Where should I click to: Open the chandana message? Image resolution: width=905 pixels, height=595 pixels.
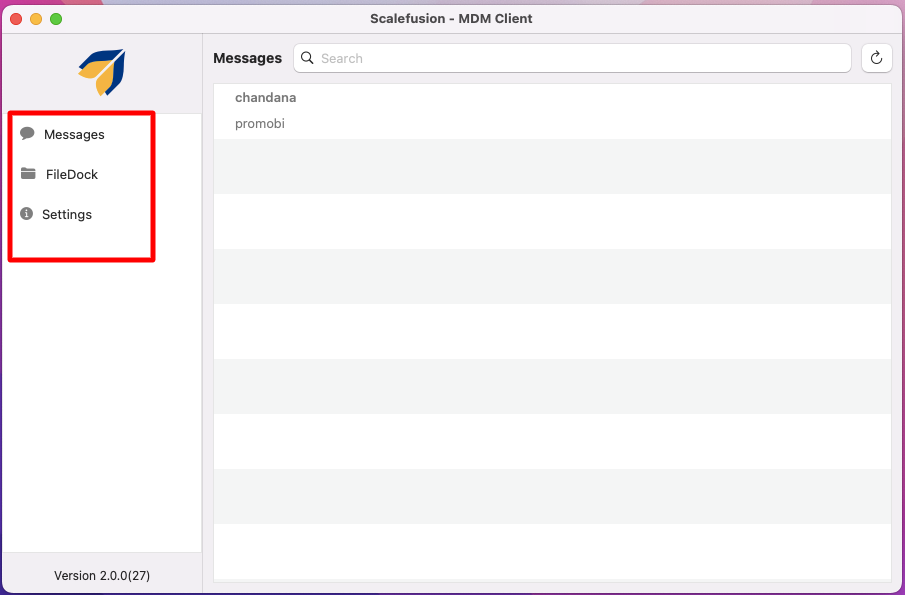(x=552, y=111)
